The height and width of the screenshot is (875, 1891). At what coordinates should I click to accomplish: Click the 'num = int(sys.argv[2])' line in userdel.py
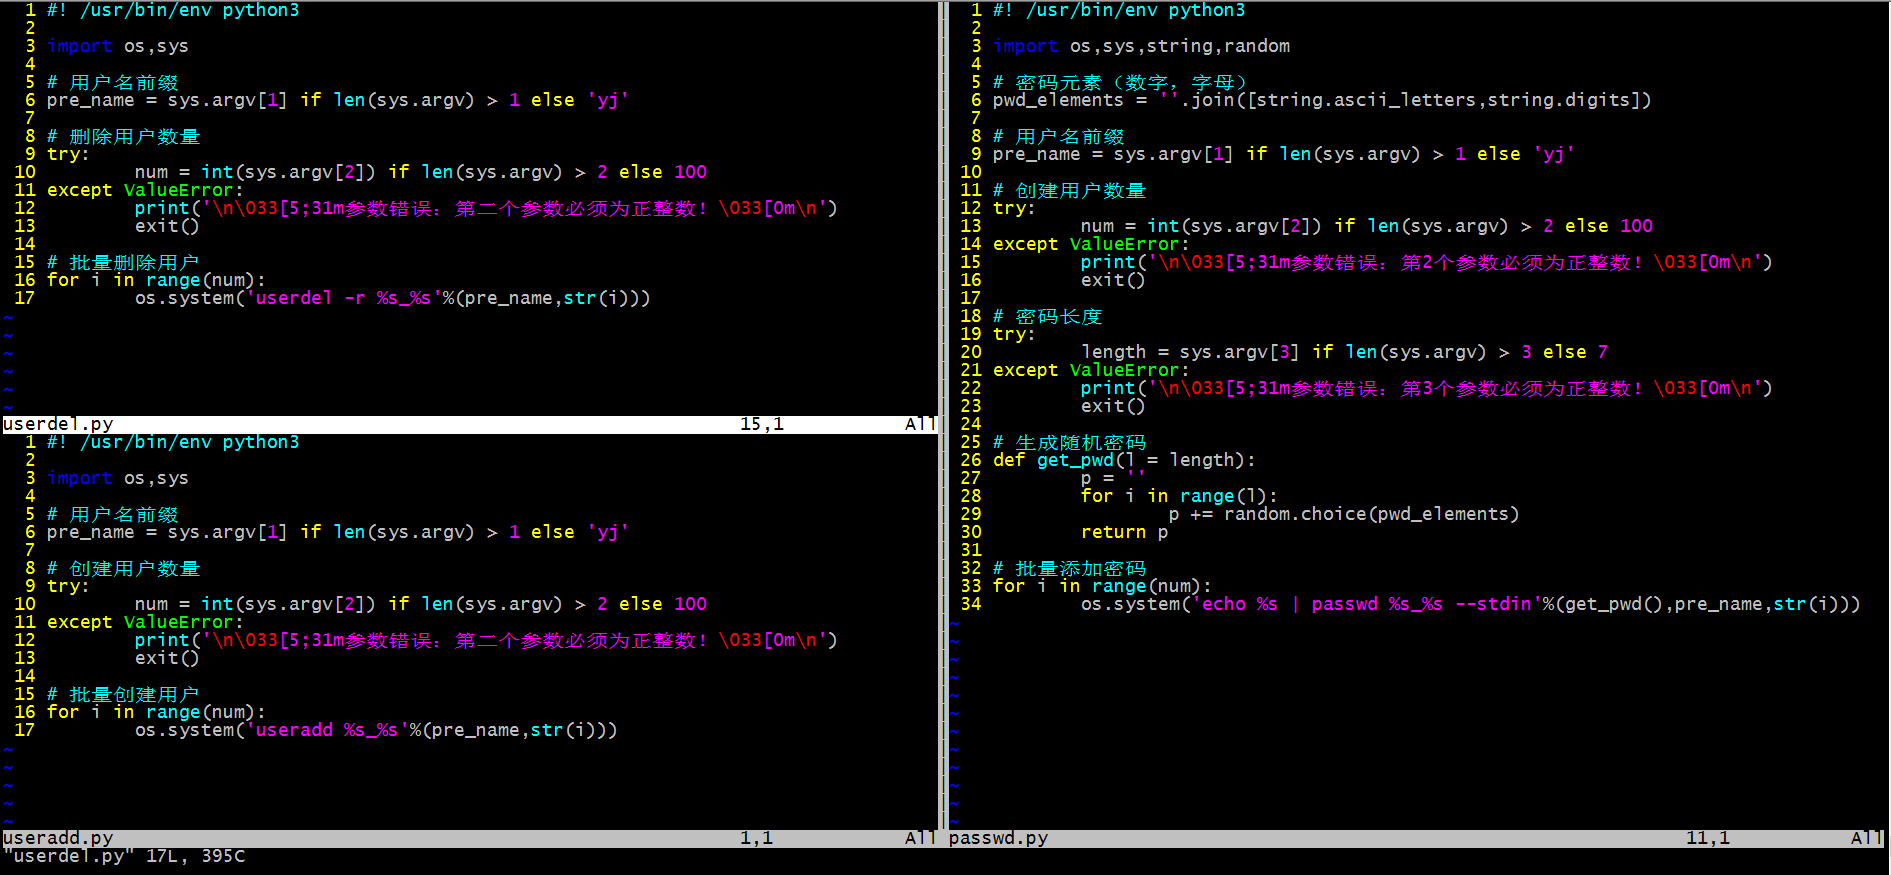421,172
